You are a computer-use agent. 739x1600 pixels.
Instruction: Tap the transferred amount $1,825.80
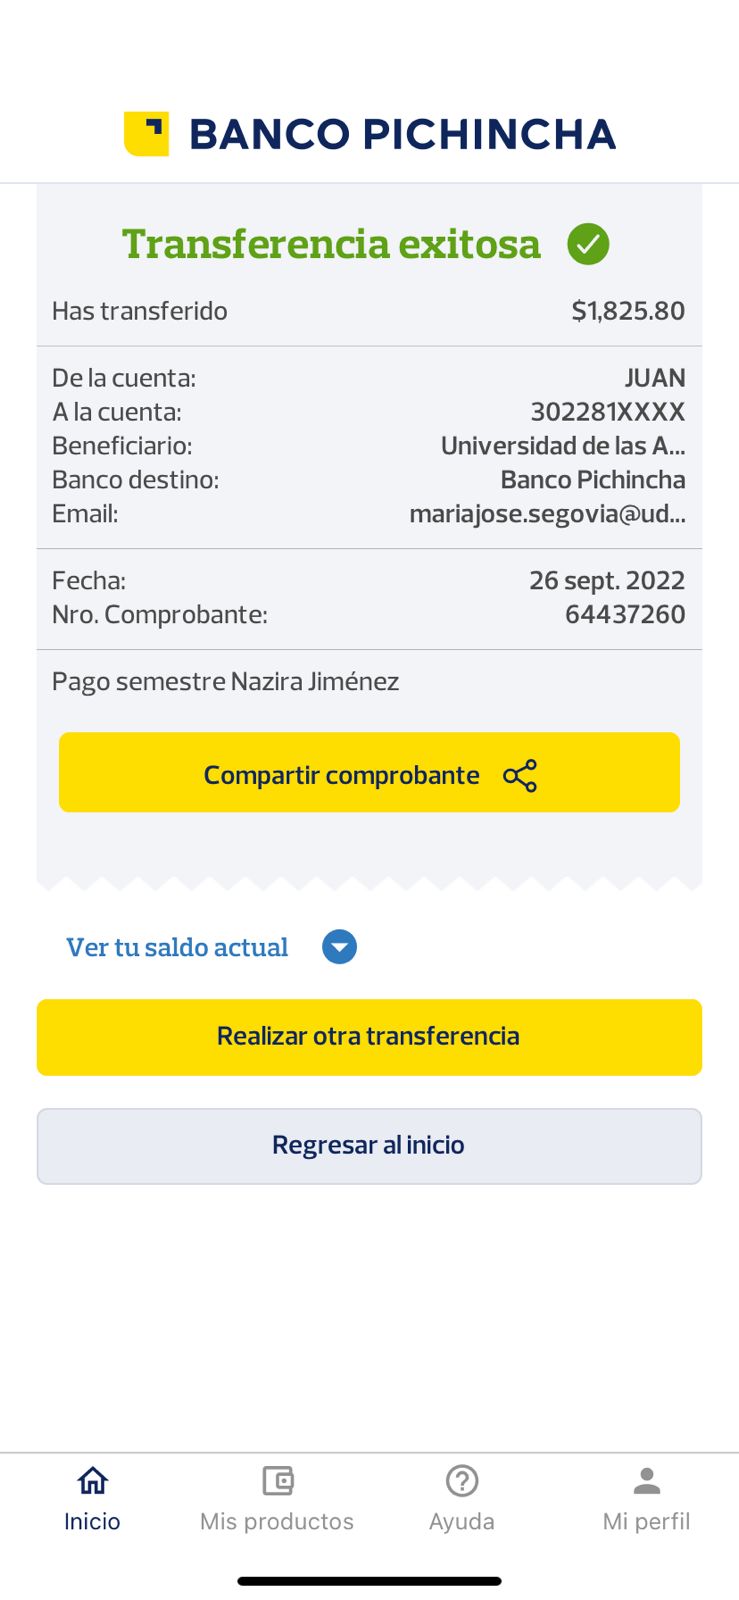click(x=628, y=311)
